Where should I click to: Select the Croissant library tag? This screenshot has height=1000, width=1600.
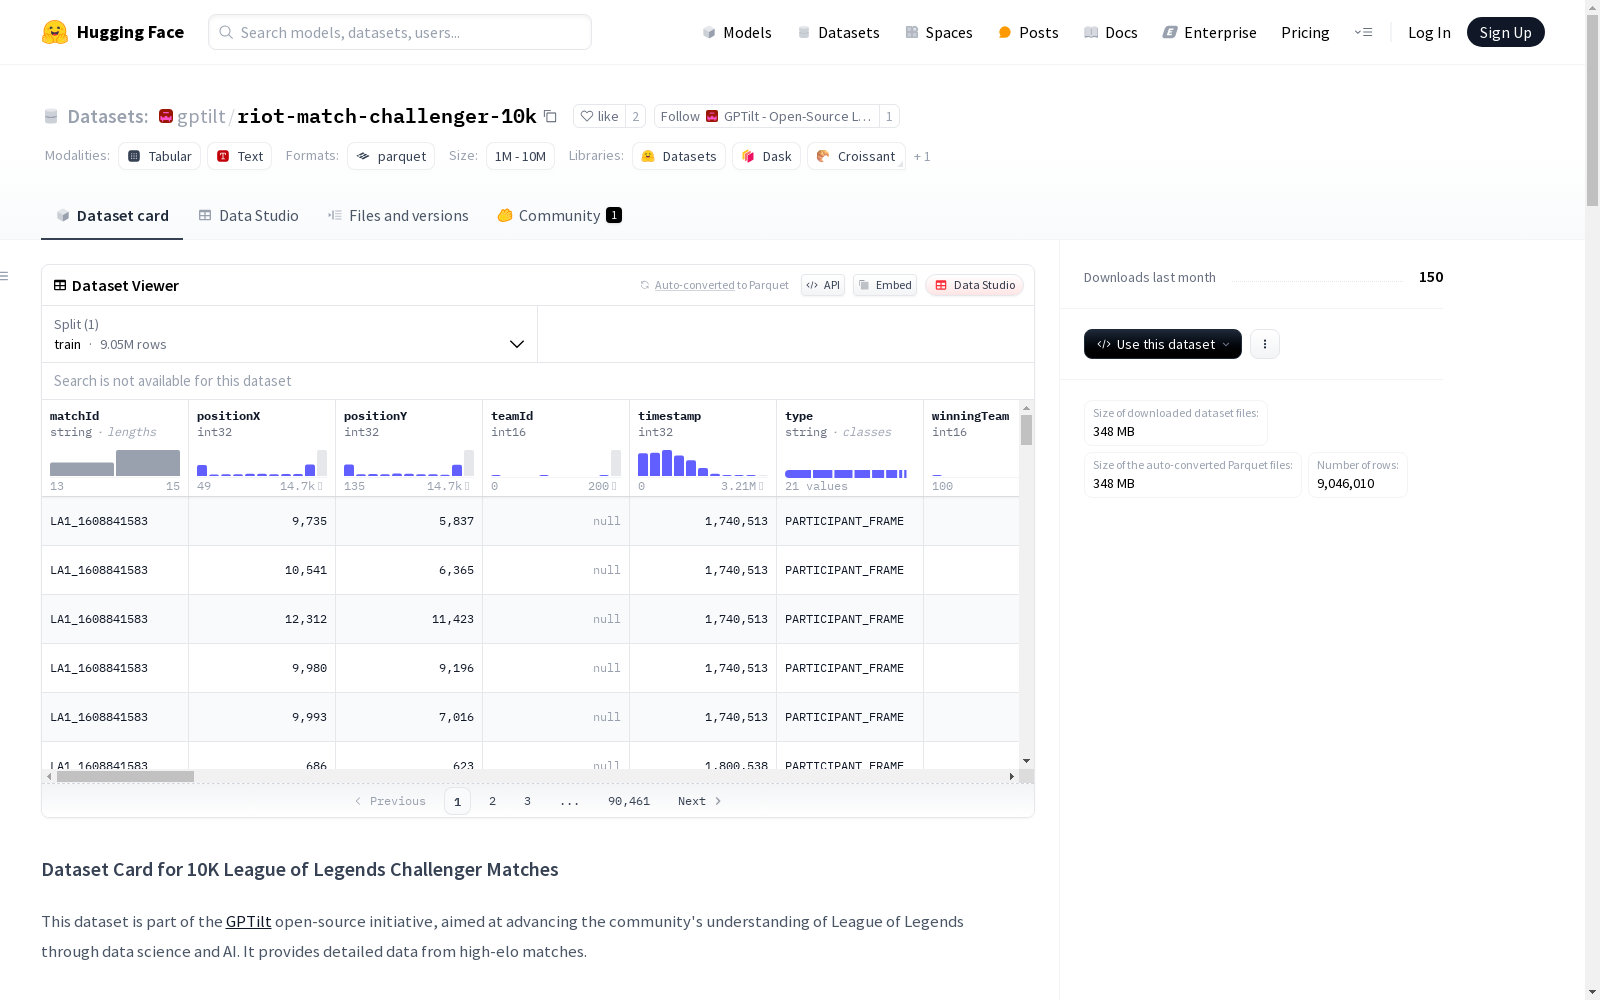pos(856,156)
